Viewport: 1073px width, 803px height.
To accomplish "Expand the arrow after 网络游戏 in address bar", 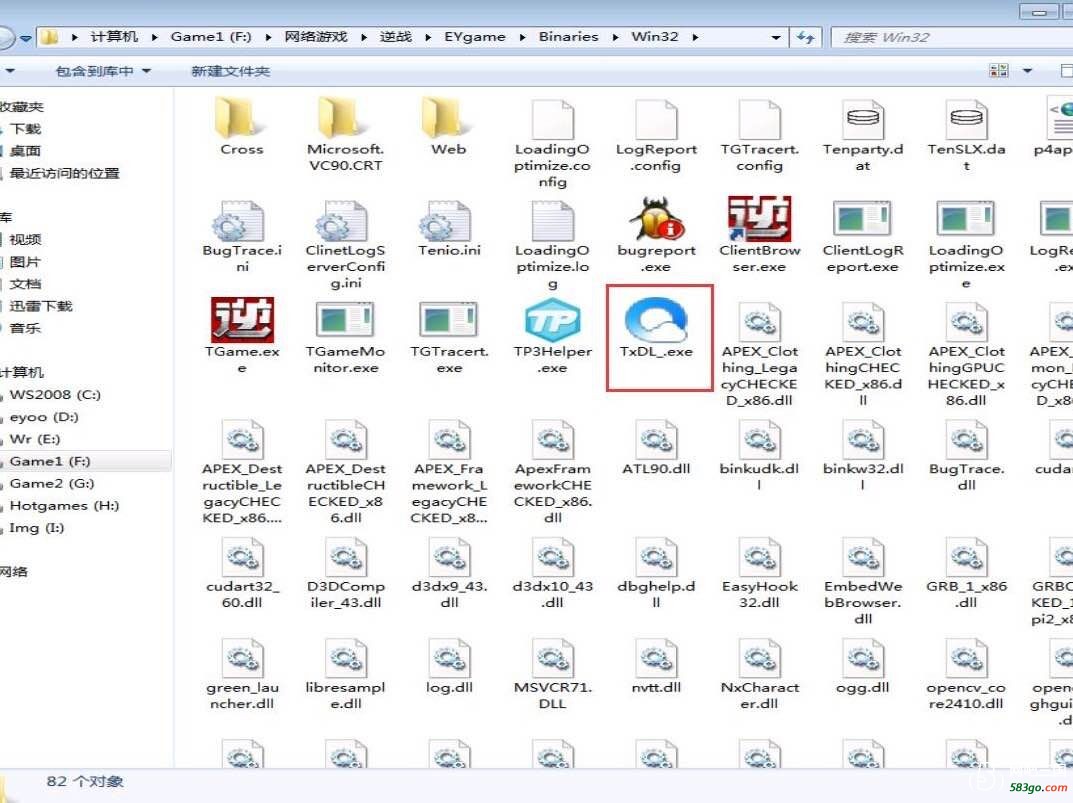I will click(x=363, y=37).
